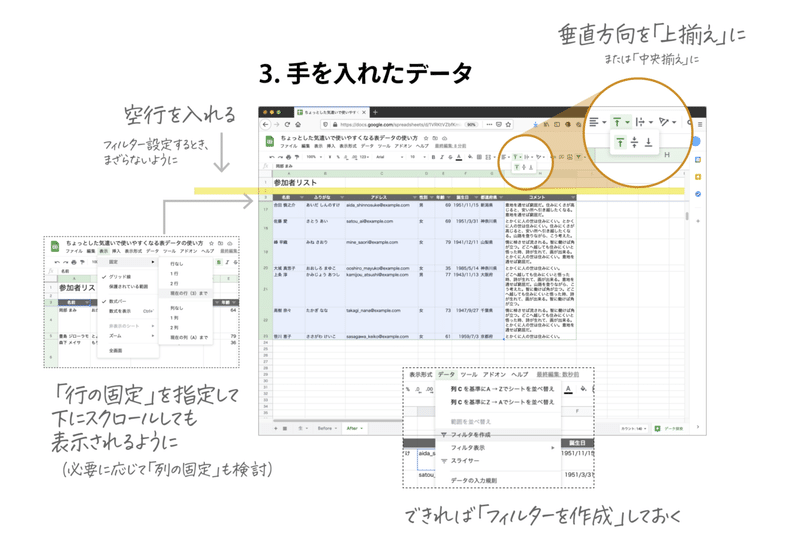Switch to Before sheet tab
Image resolution: width=800 pixels, height=558 pixels.
(327, 428)
